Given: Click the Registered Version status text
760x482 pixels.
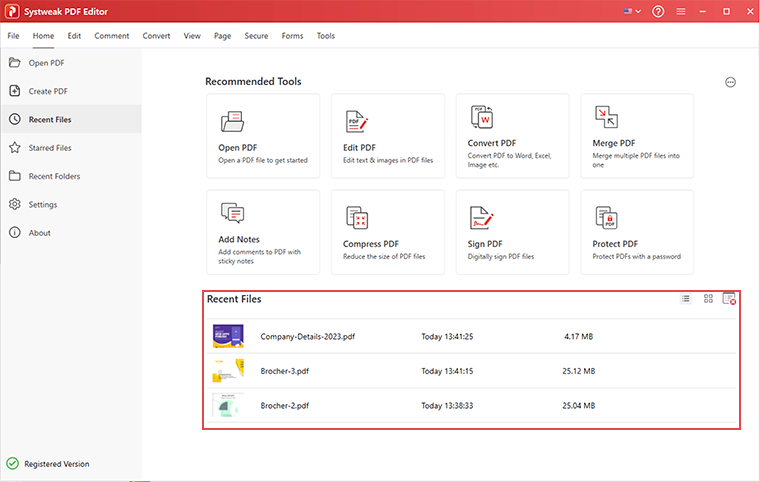Looking at the screenshot, I should point(57,464).
